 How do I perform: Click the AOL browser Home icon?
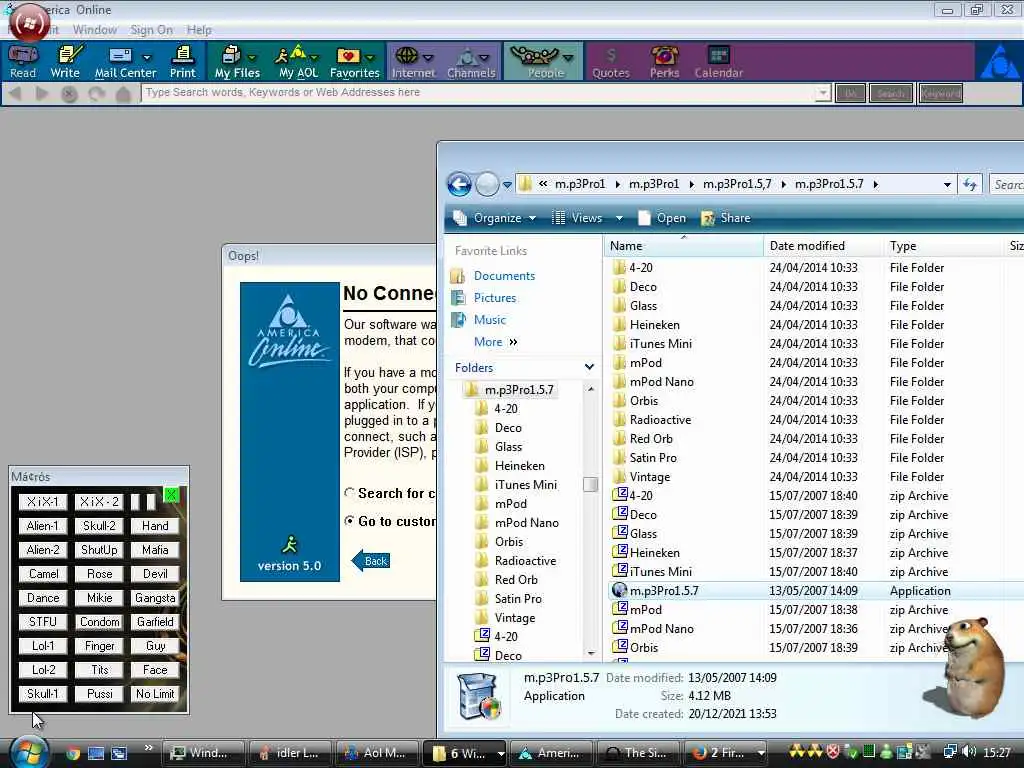123,94
